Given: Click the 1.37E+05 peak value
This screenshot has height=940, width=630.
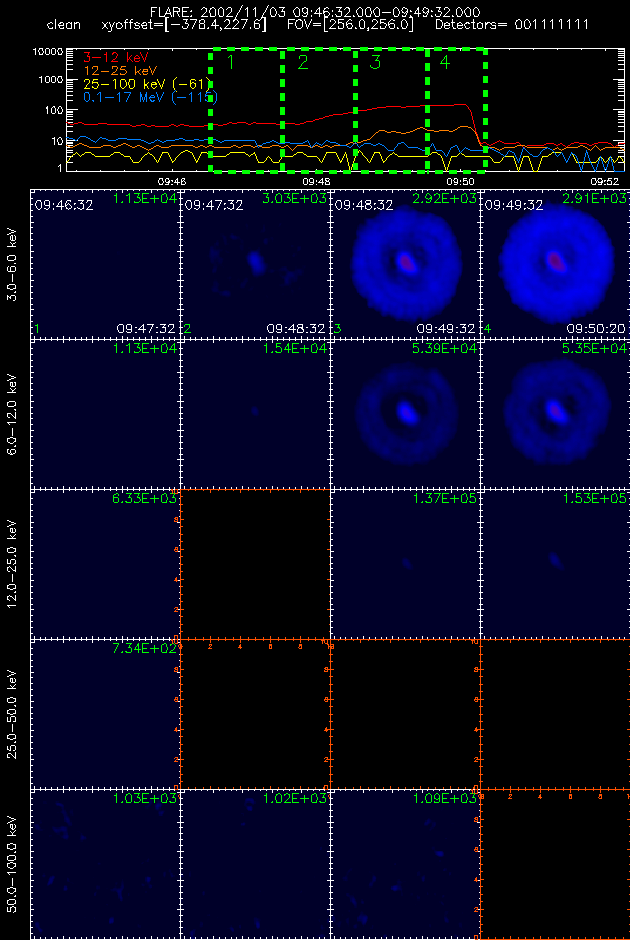Looking at the screenshot, I should pyautogui.click(x=445, y=498).
